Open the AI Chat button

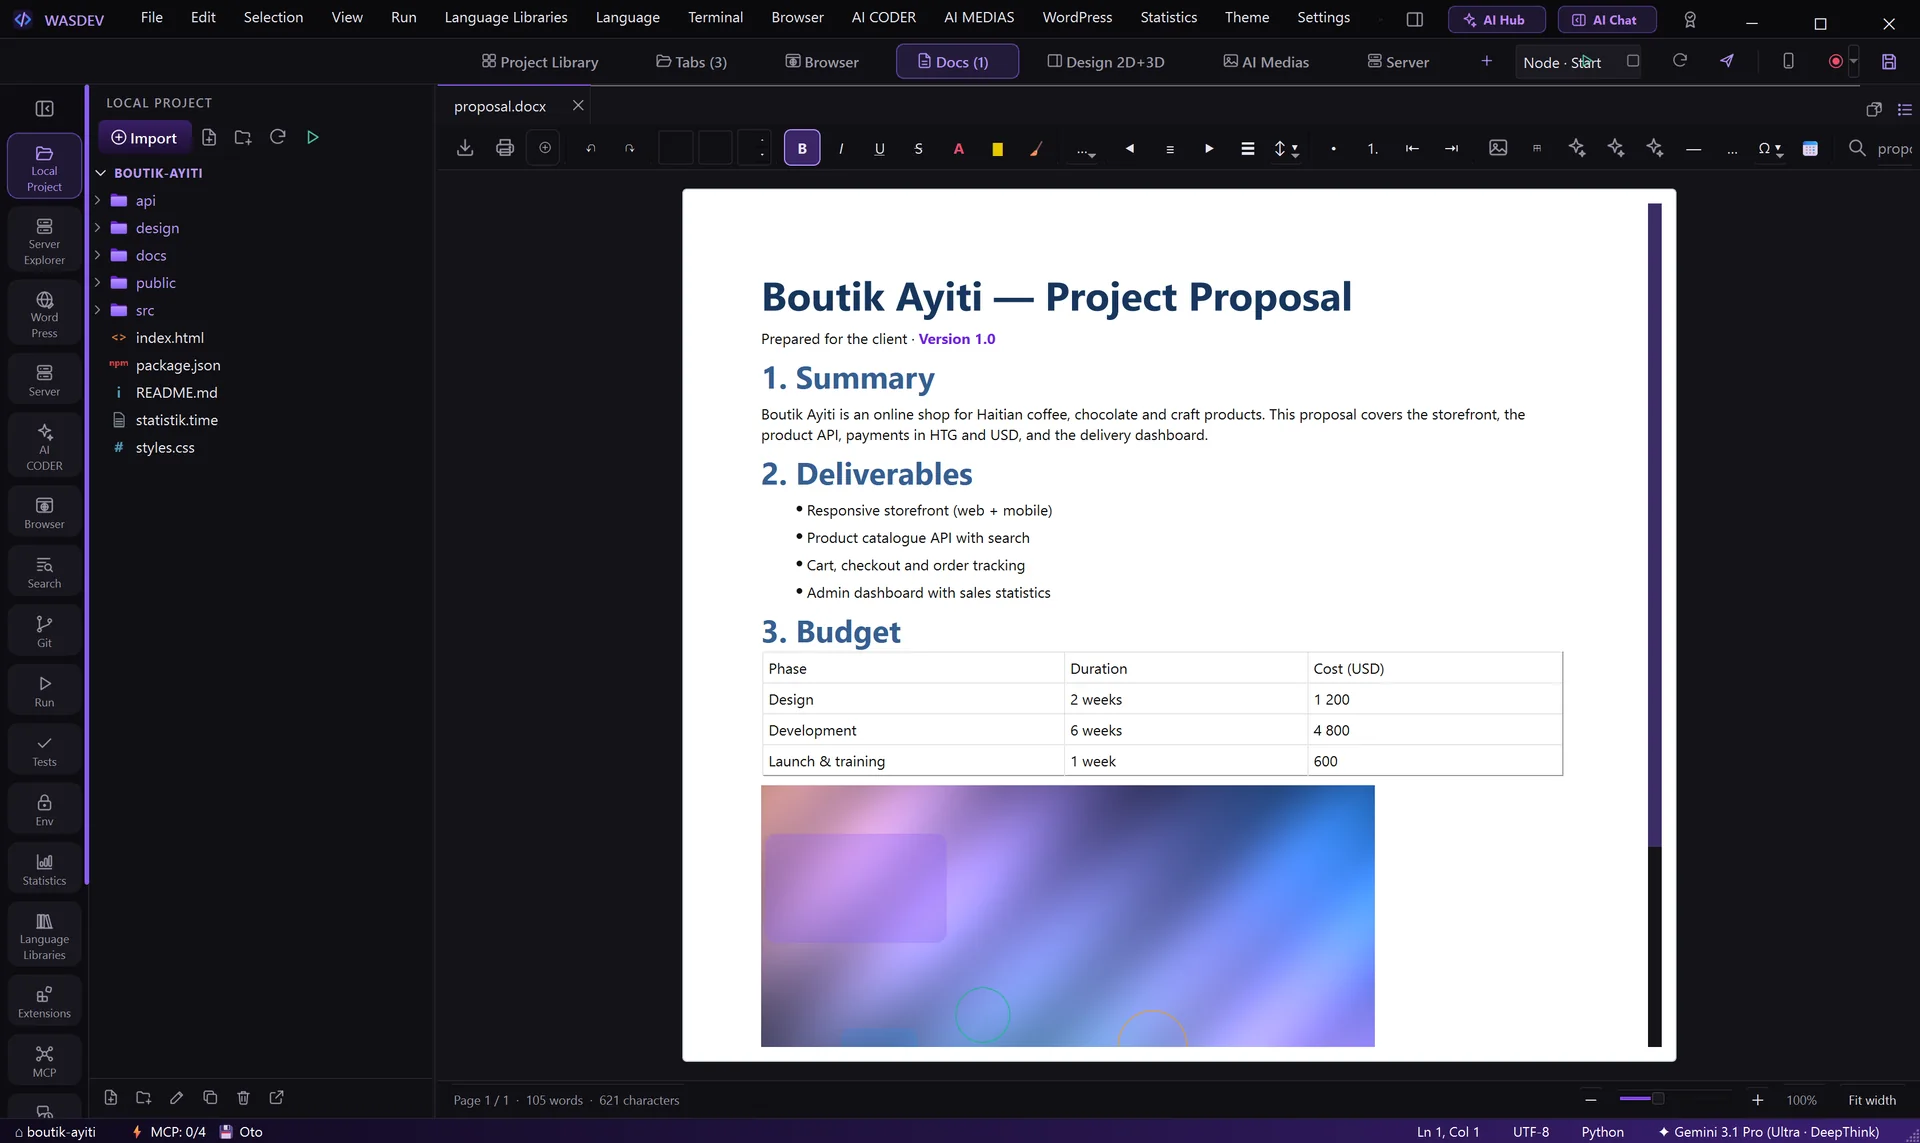point(1606,20)
